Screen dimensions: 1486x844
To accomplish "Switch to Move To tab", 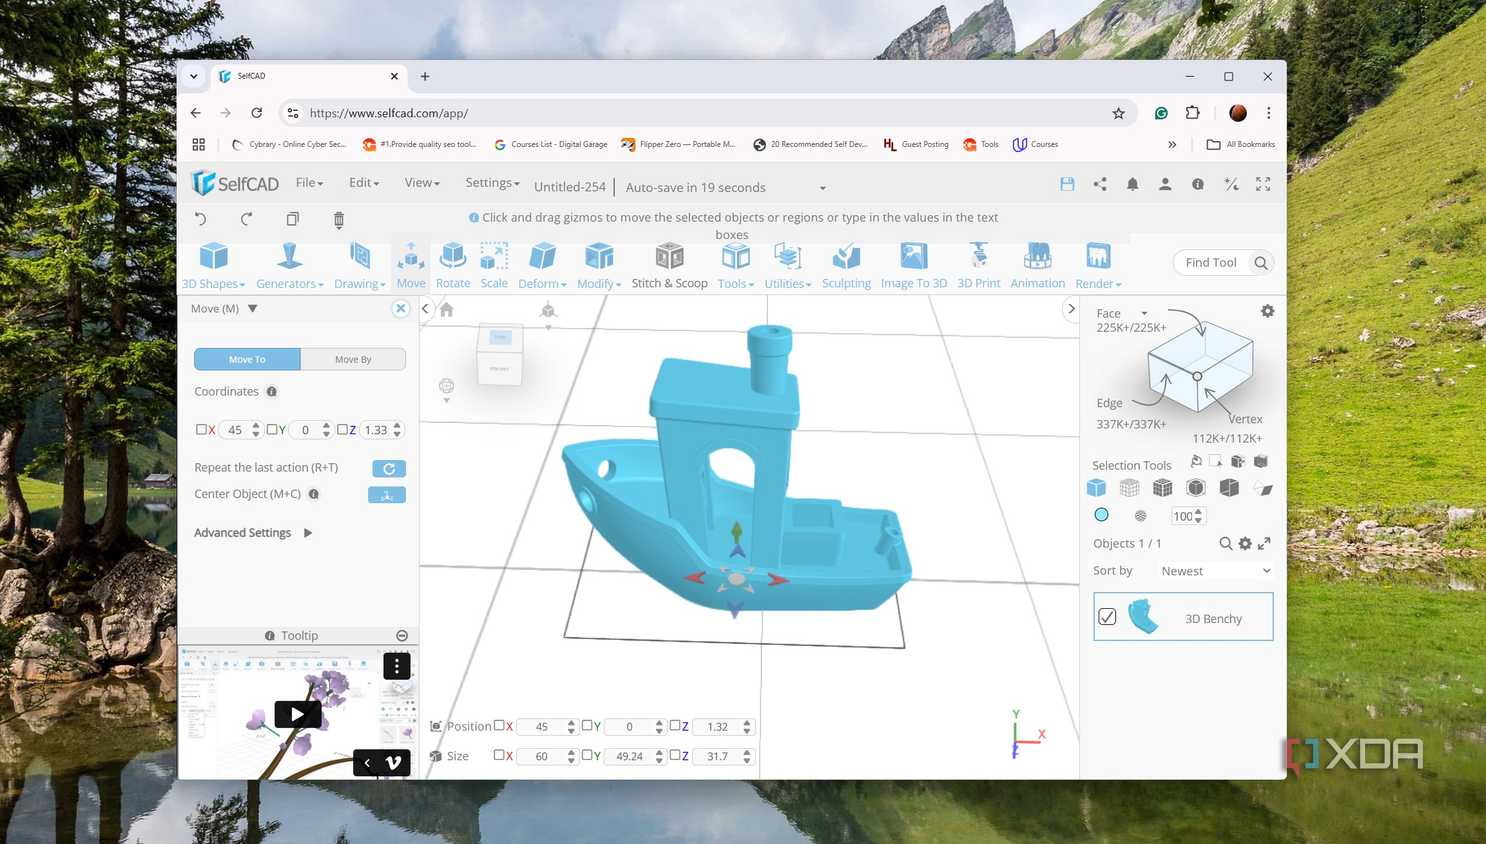I will 247,359.
